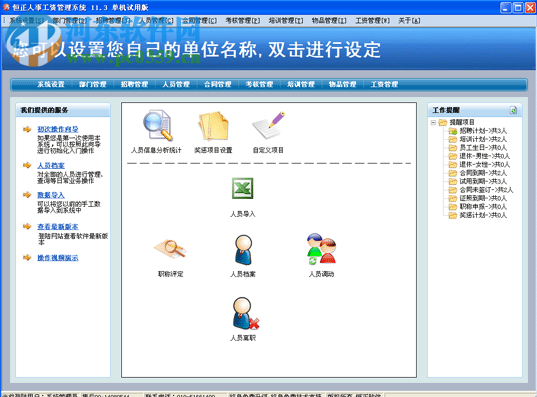Select 合同未签订->共2人 reminder item
The image size is (537, 397).
486,190
